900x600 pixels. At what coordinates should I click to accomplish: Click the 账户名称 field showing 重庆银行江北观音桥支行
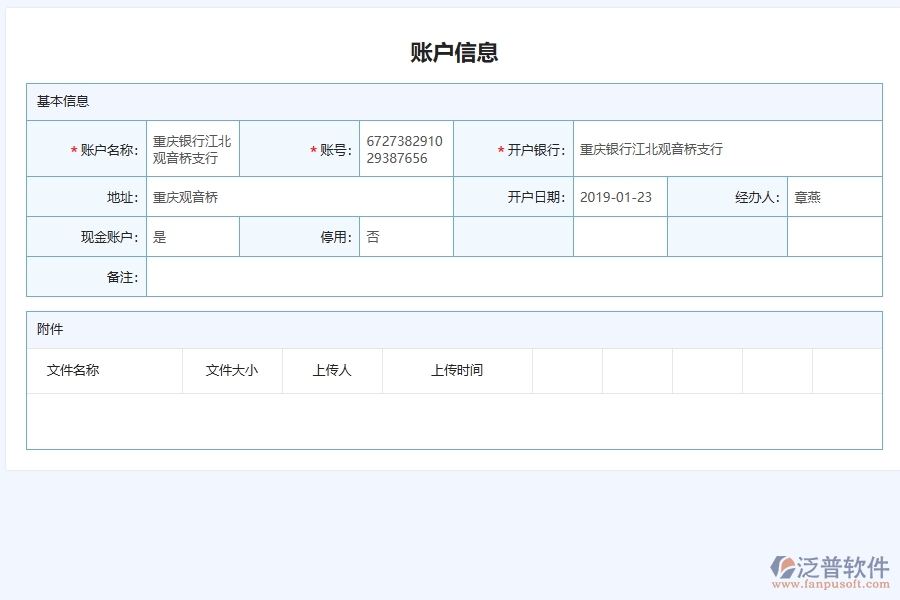[x=192, y=149]
